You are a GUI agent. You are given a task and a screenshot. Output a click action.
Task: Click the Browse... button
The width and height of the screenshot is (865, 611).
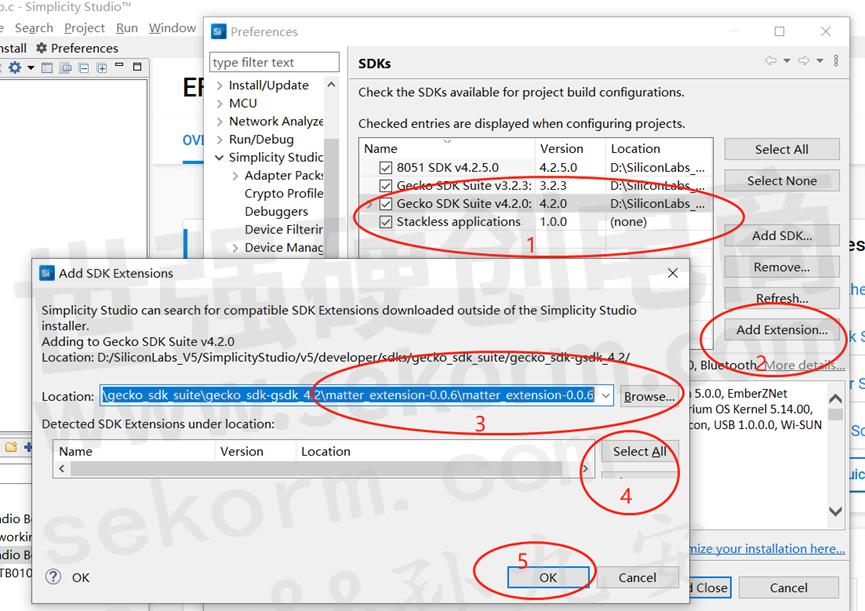[x=648, y=396]
